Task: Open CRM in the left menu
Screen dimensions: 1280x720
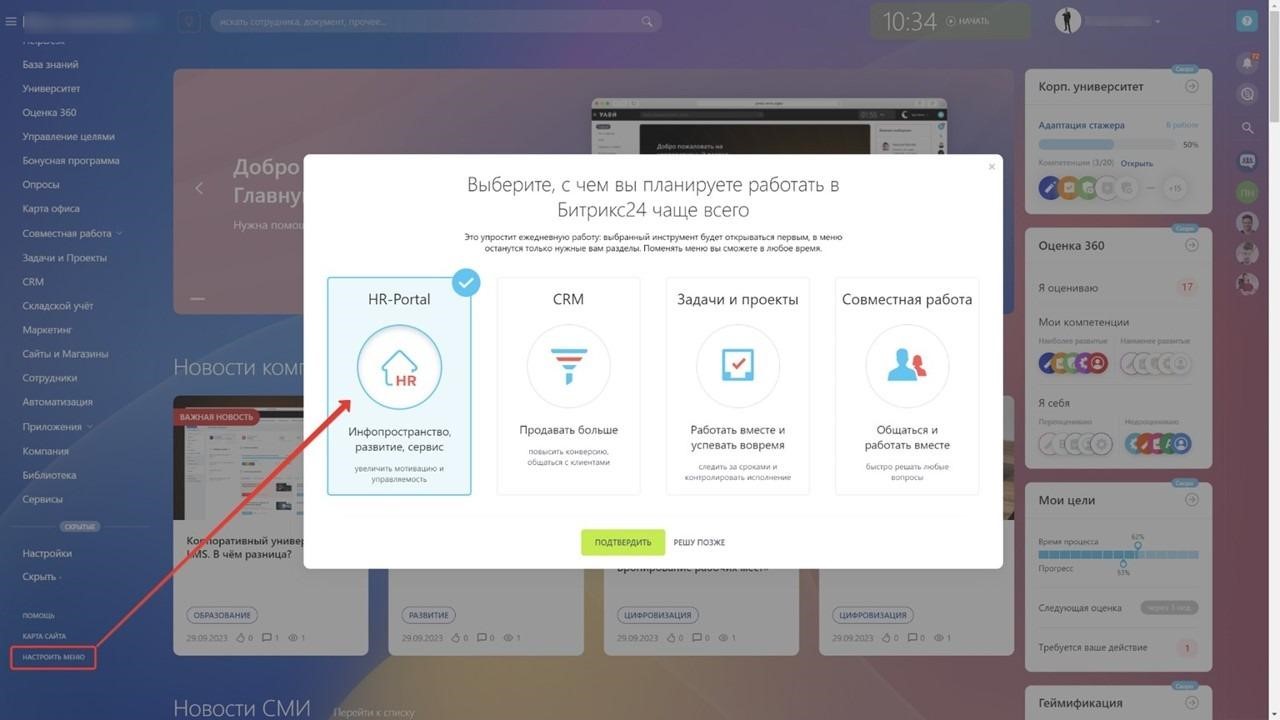Action: [x=33, y=281]
